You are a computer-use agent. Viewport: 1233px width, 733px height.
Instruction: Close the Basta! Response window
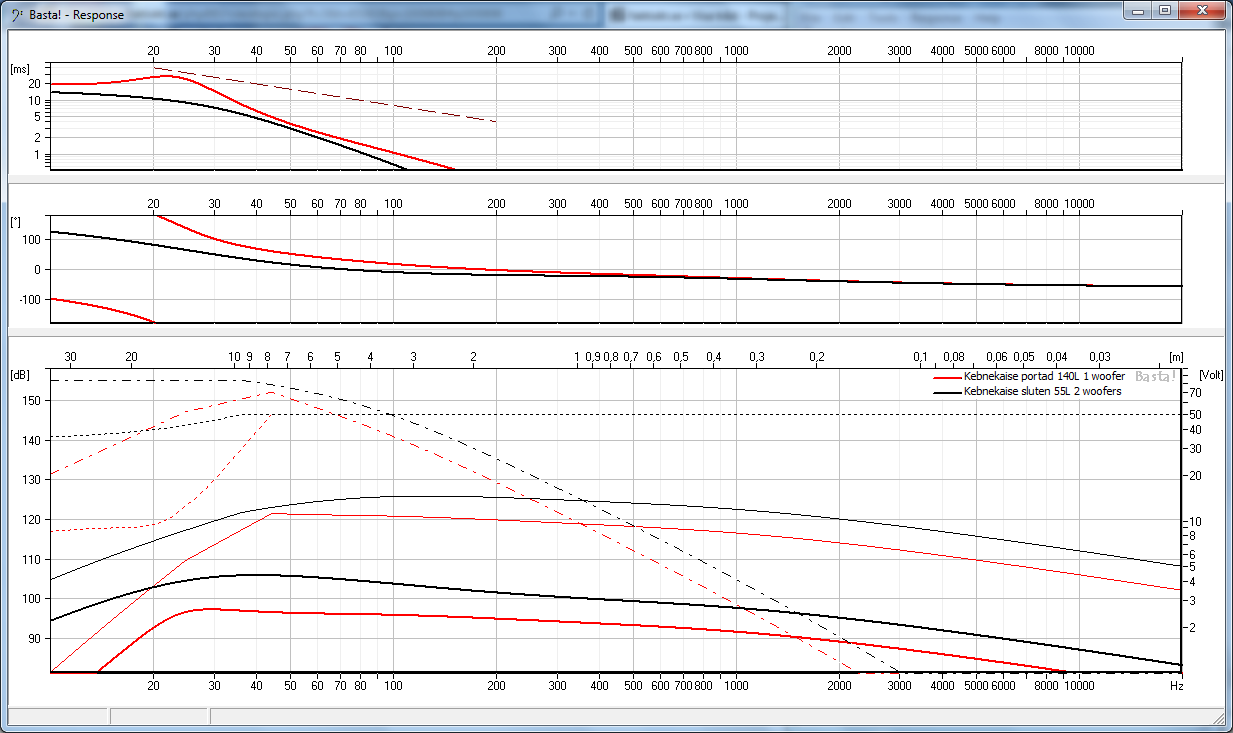1201,10
